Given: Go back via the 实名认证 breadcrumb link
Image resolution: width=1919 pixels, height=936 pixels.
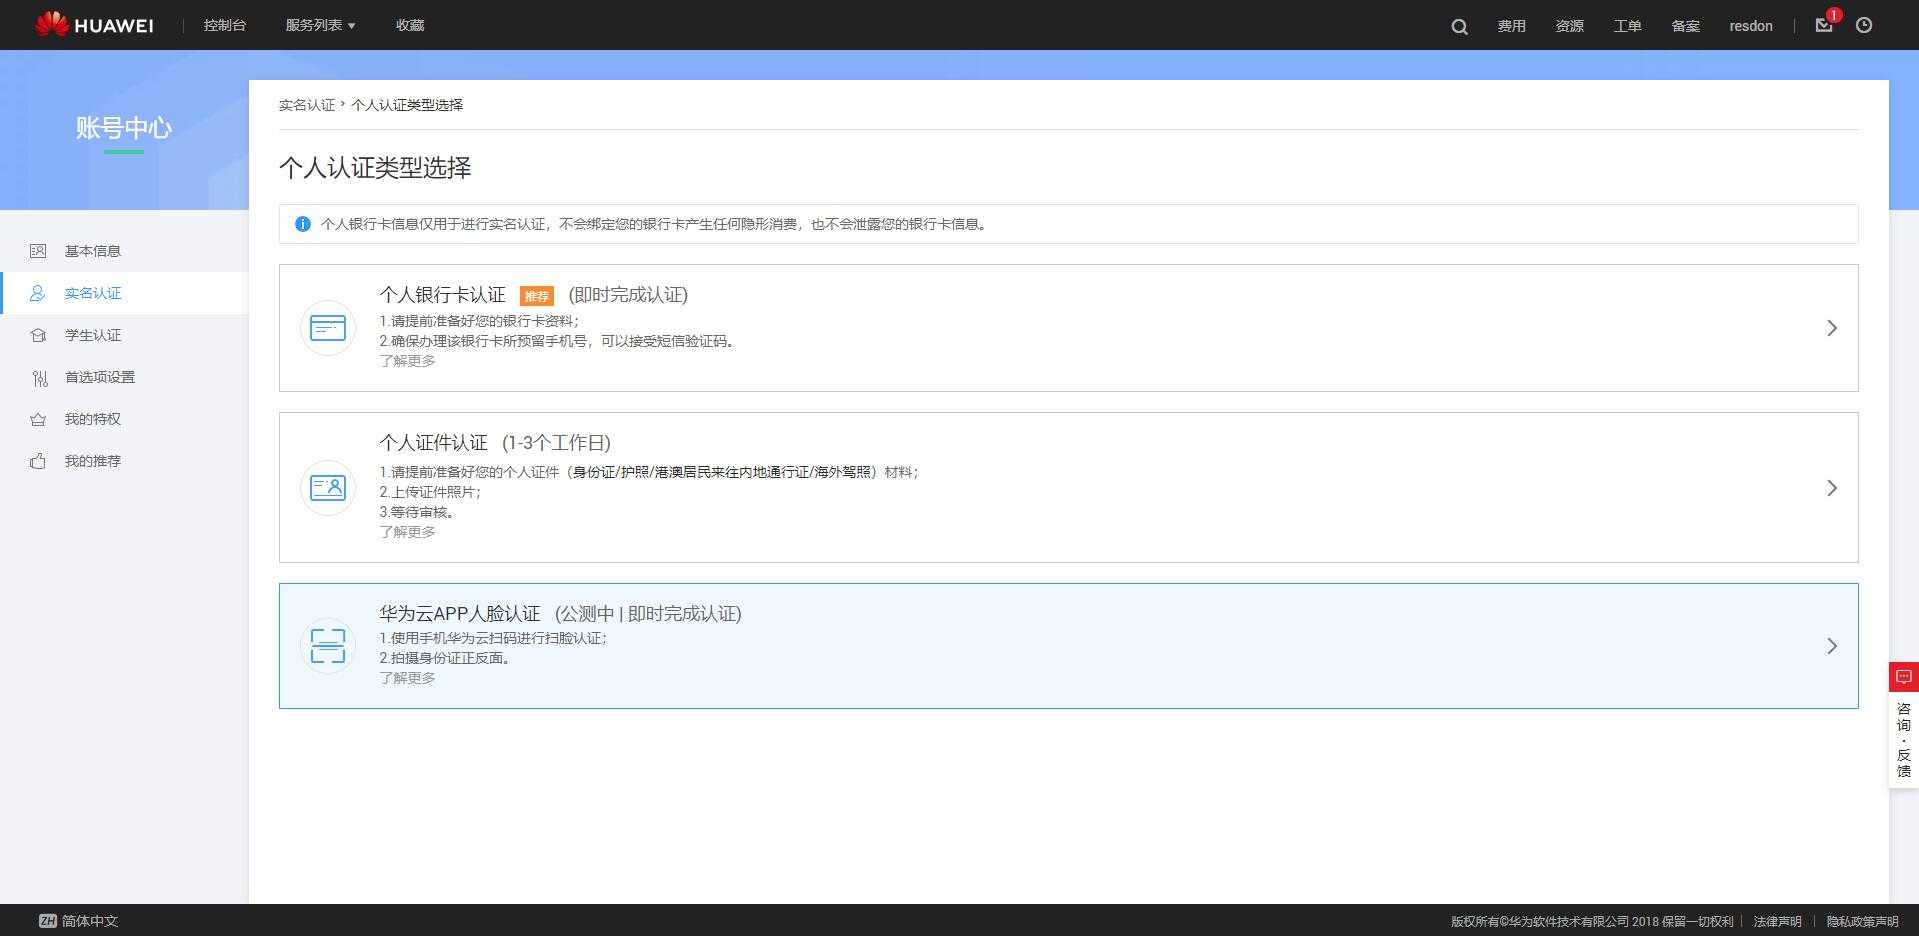Looking at the screenshot, I should click(307, 105).
